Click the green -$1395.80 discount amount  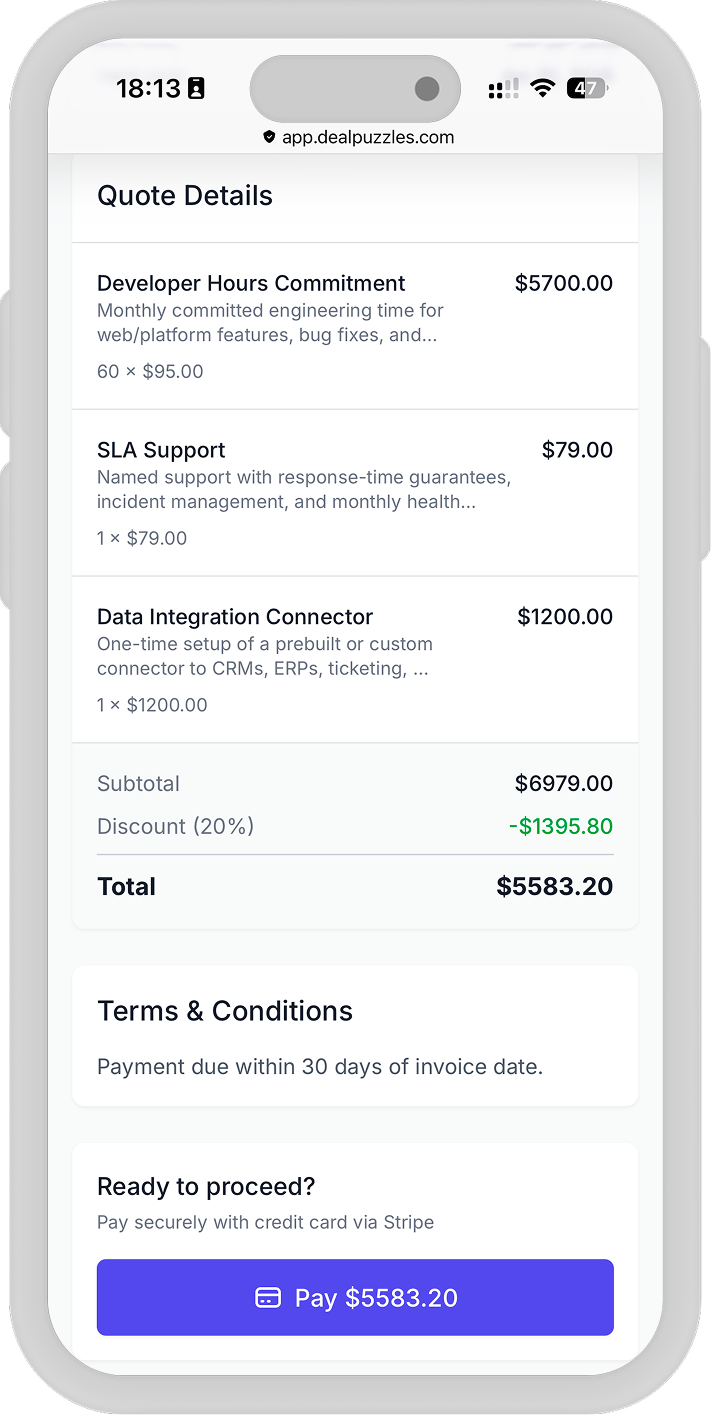(560, 827)
